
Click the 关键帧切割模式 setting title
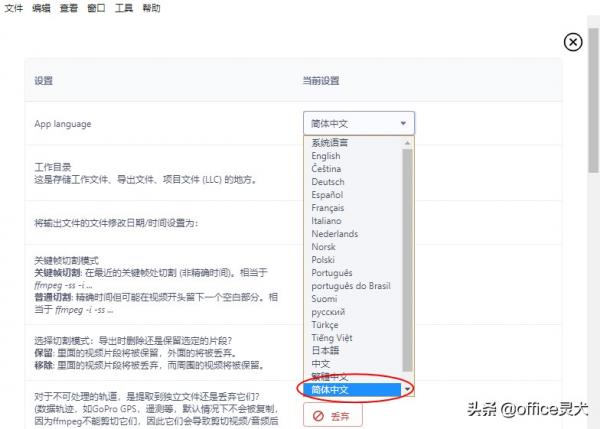point(67,261)
